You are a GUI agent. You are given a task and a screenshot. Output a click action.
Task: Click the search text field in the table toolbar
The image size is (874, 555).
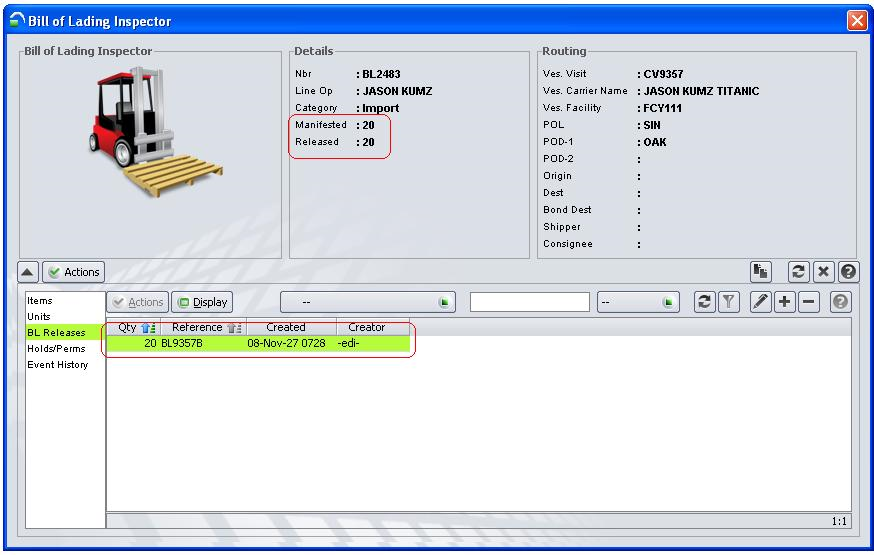[x=530, y=303]
